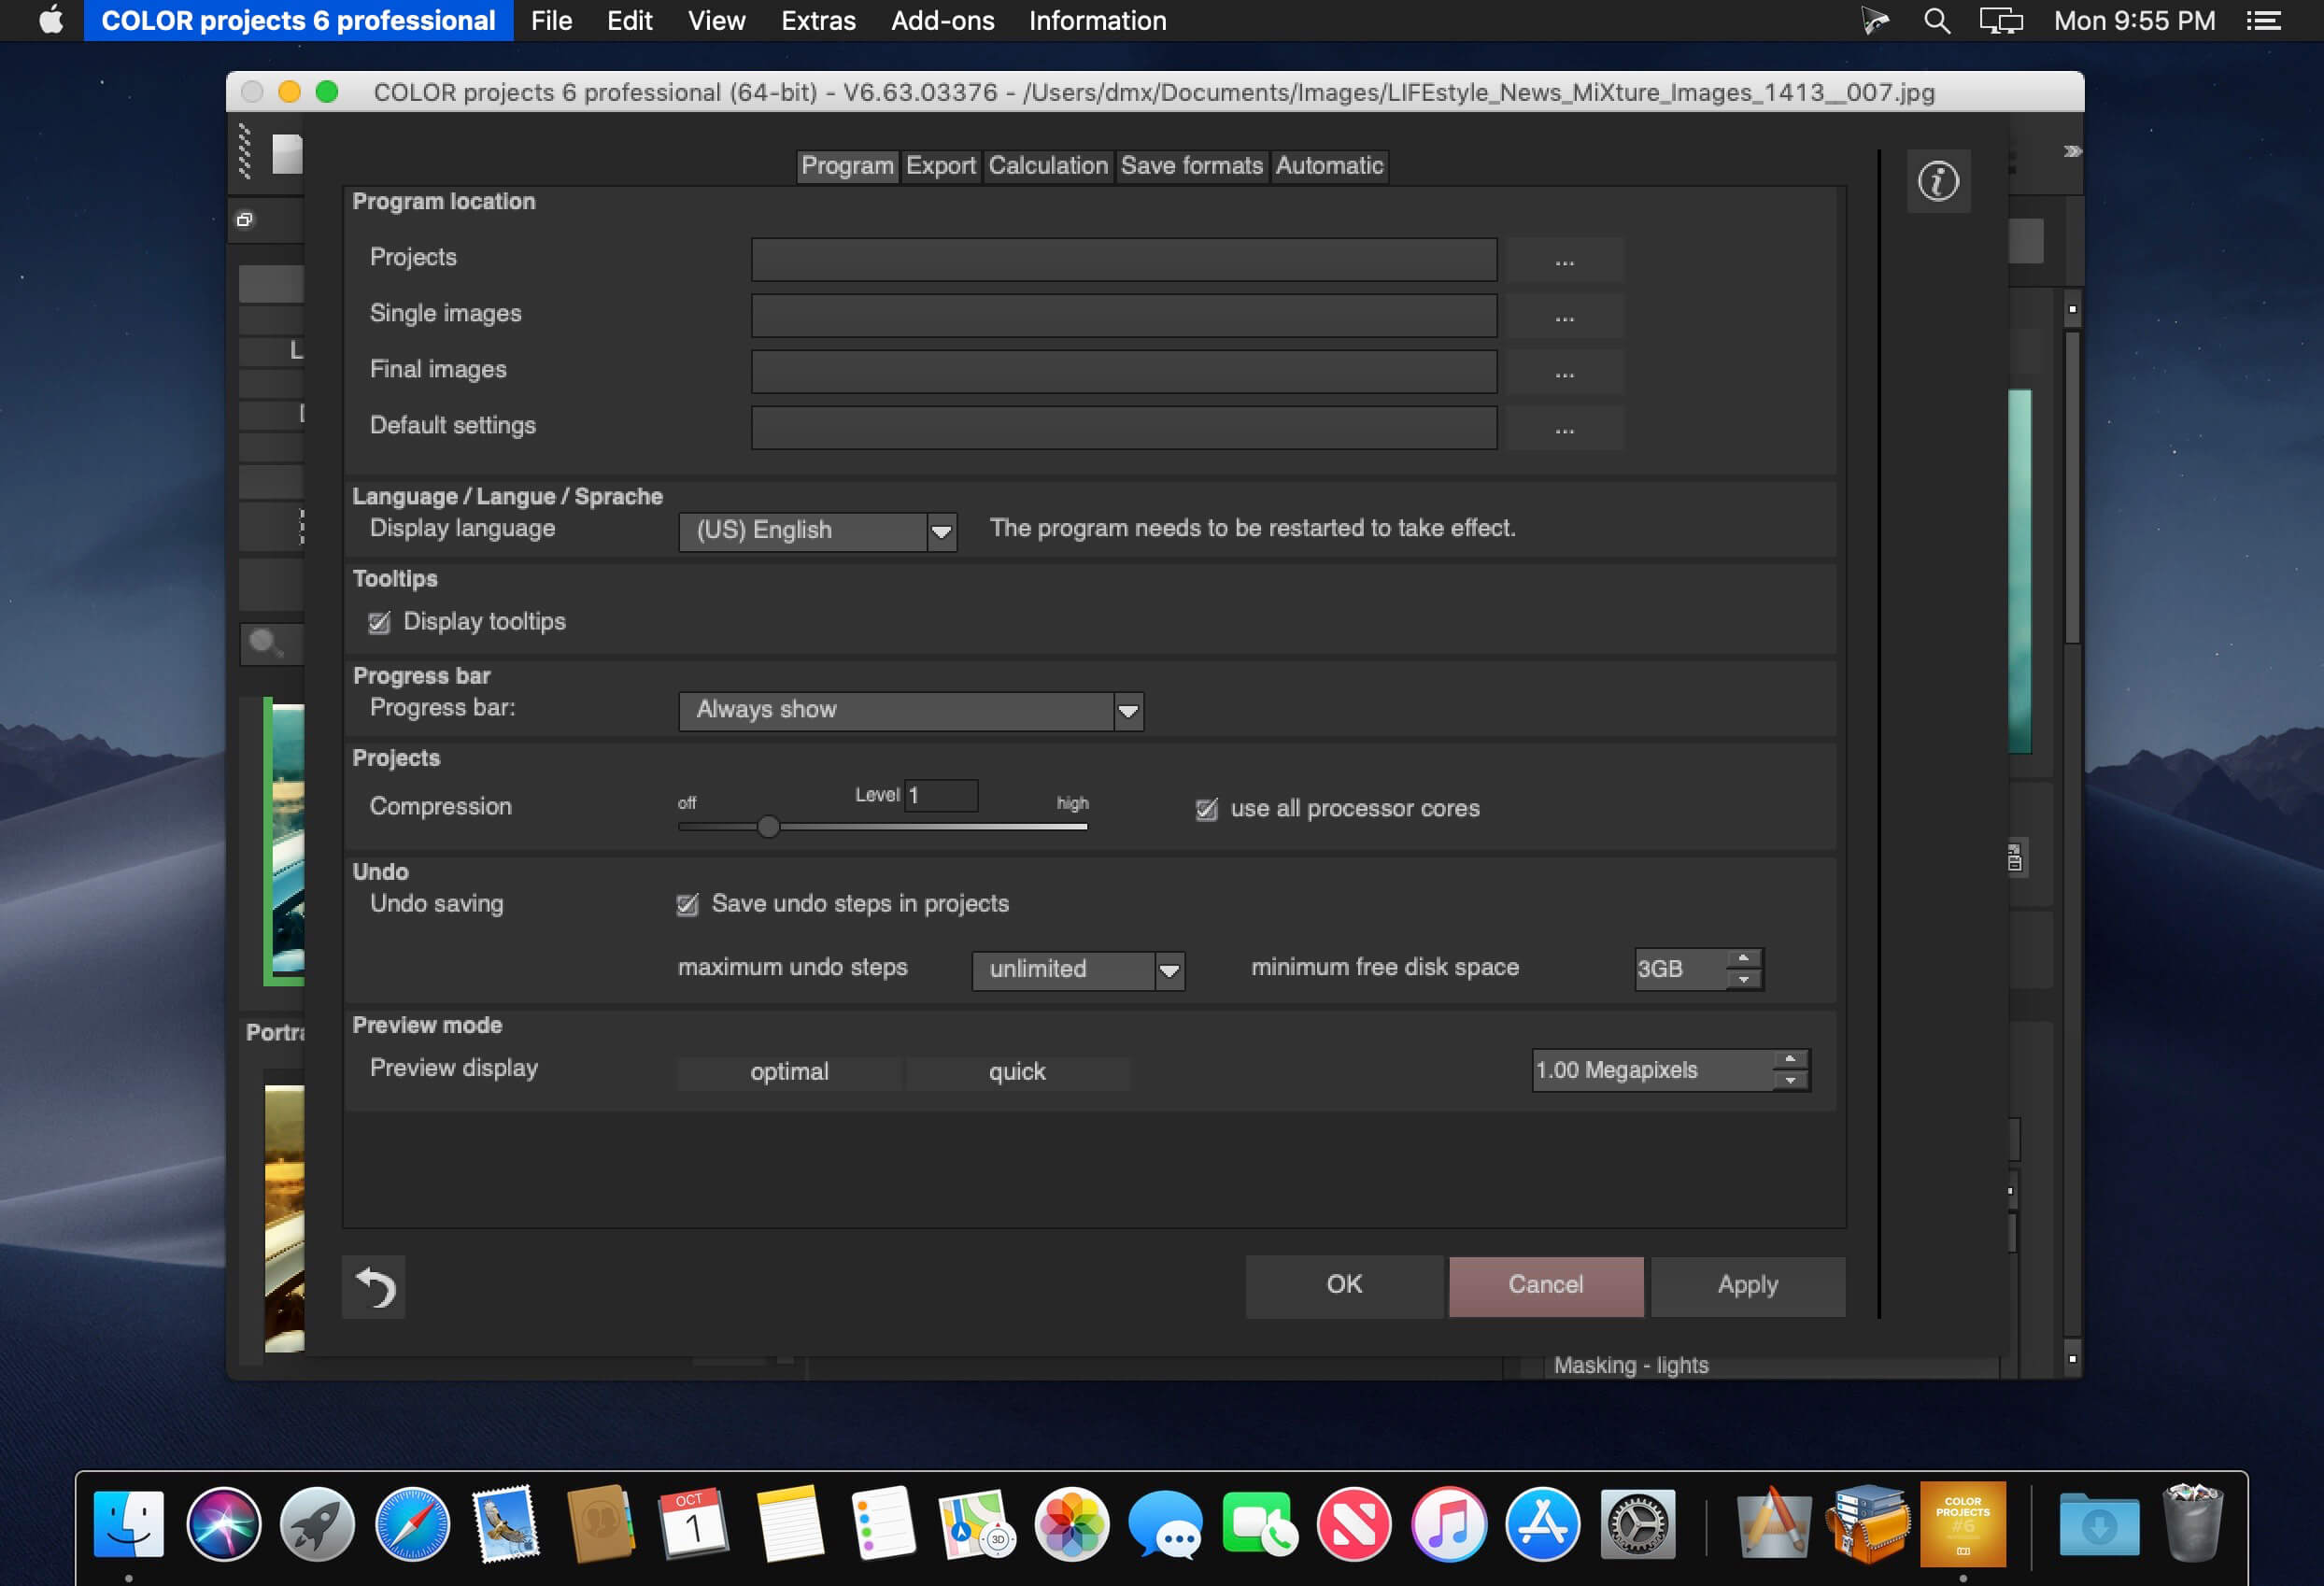Browse for Single images location
Image resolution: width=2324 pixels, height=1586 pixels.
[x=1564, y=316]
